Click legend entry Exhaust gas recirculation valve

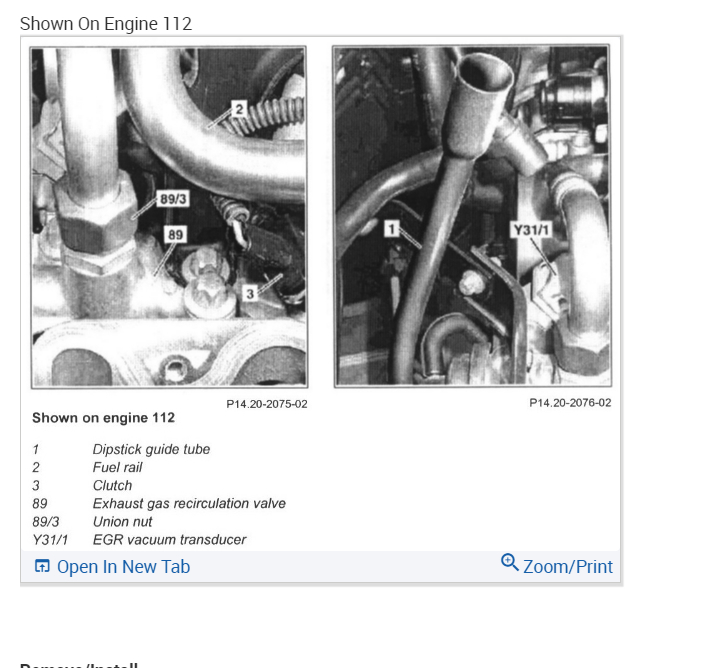coord(189,504)
